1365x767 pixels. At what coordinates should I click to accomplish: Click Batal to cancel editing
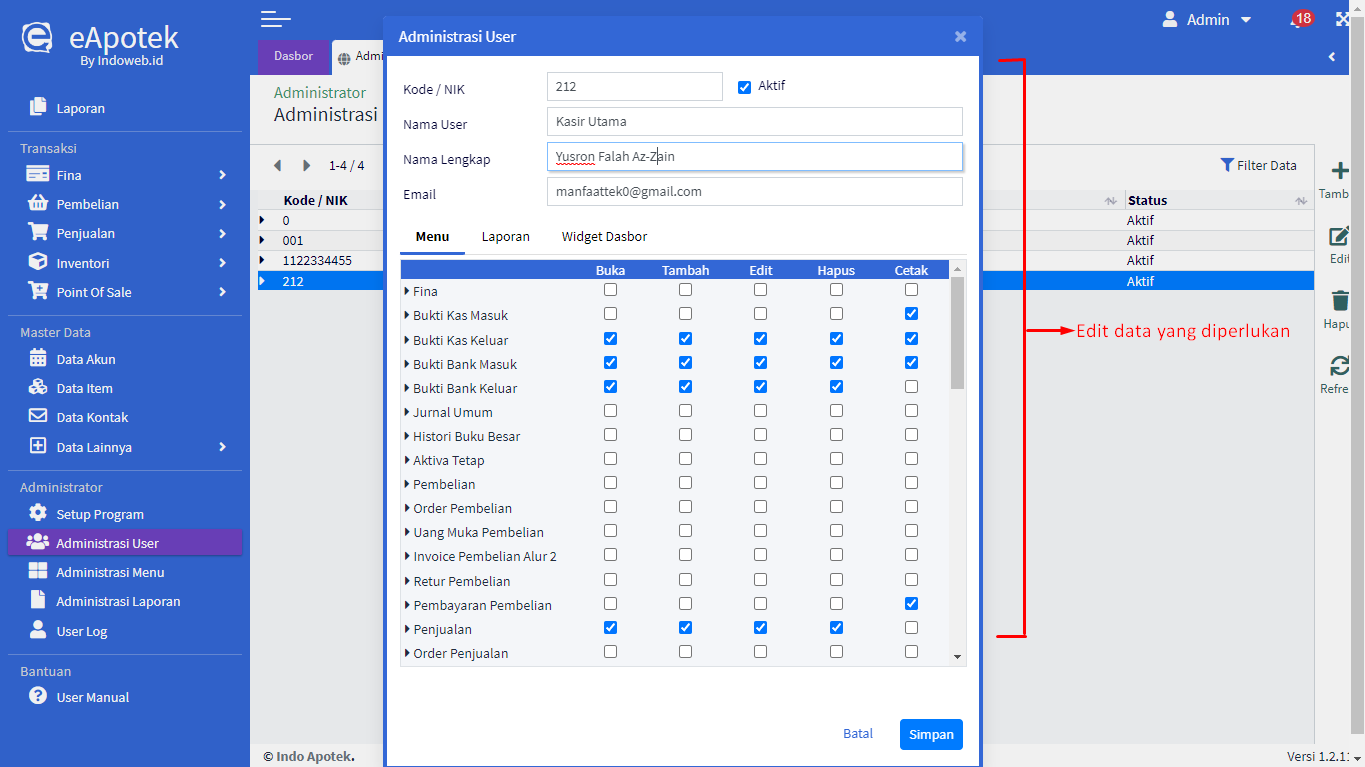pyautogui.click(x=857, y=734)
